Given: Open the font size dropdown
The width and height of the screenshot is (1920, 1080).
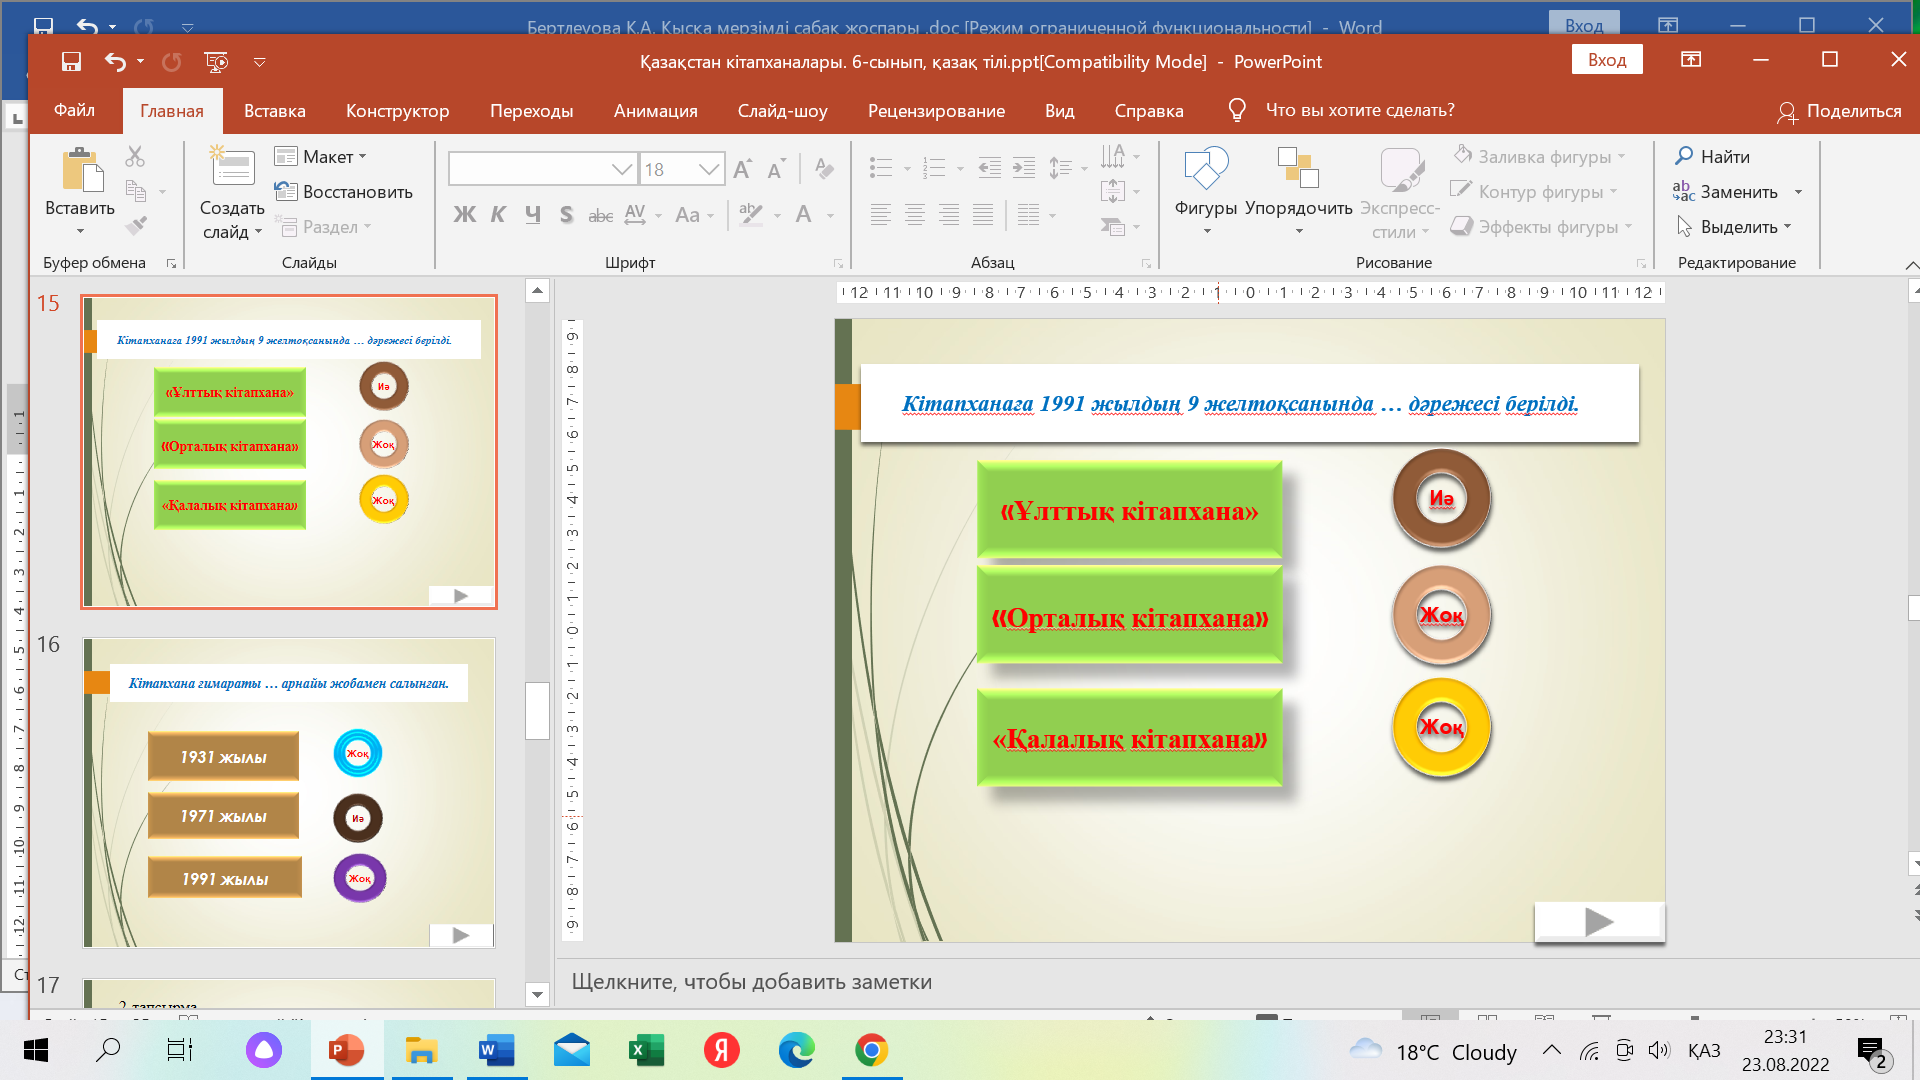Looking at the screenshot, I should pyautogui.click(x=709, y=169).
